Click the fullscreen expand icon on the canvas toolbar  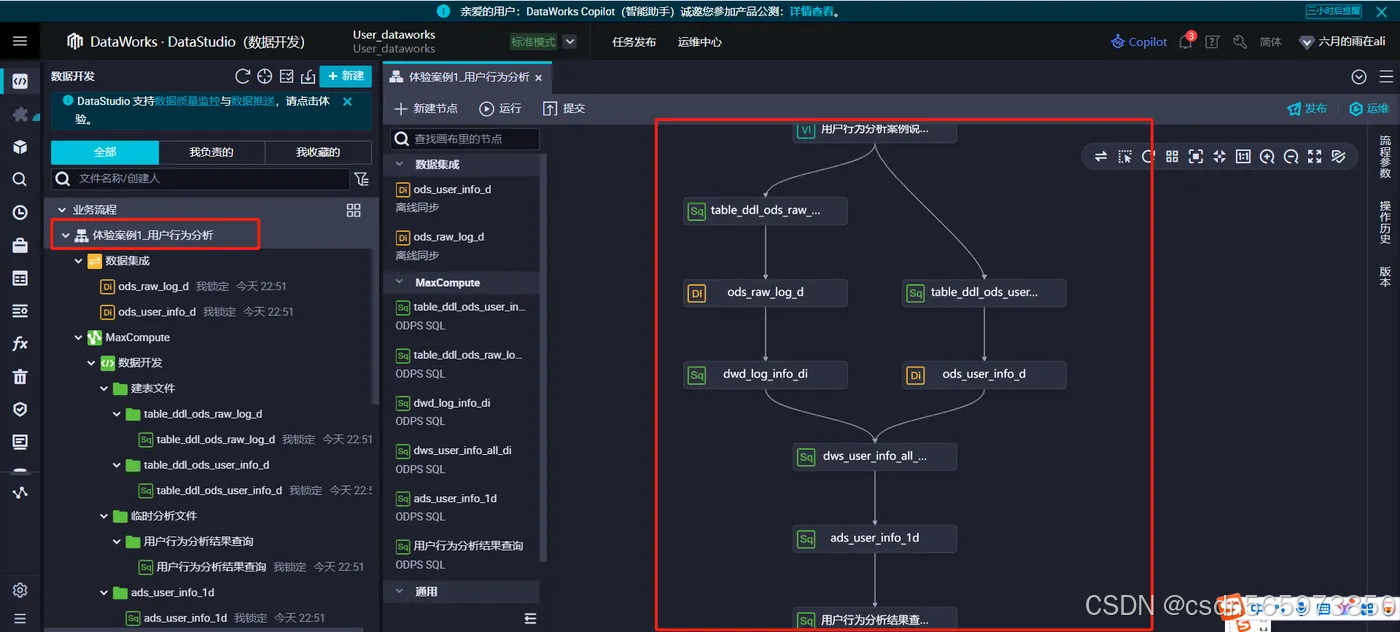coord(1315,156)
